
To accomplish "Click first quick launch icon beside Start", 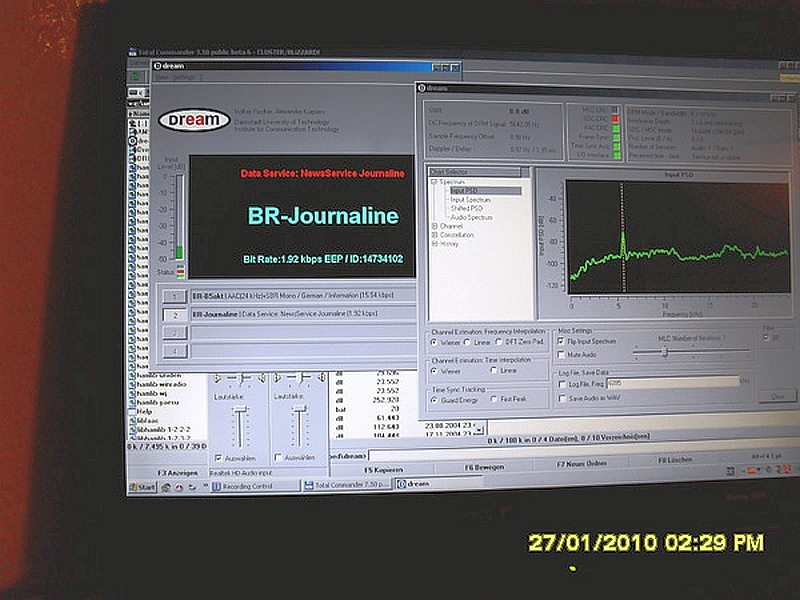I will click(166, 488).
